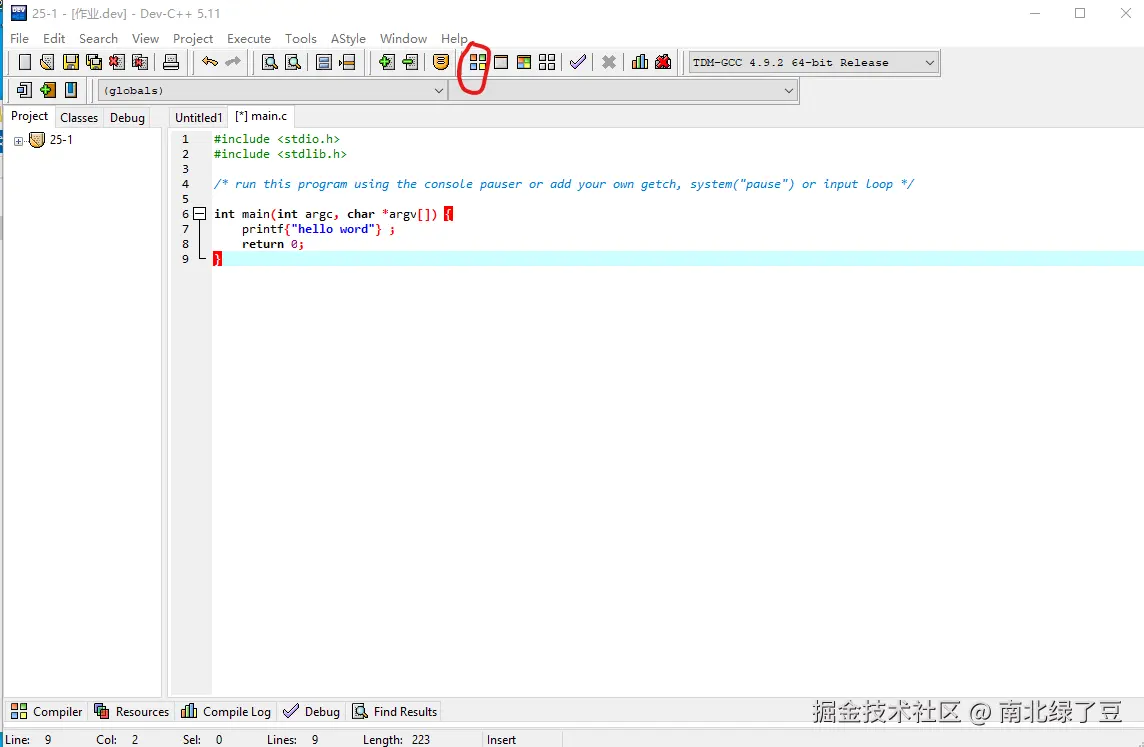1144x747 pixels.
Task: Open the Tools menu
Action: [x=301, y=39]
